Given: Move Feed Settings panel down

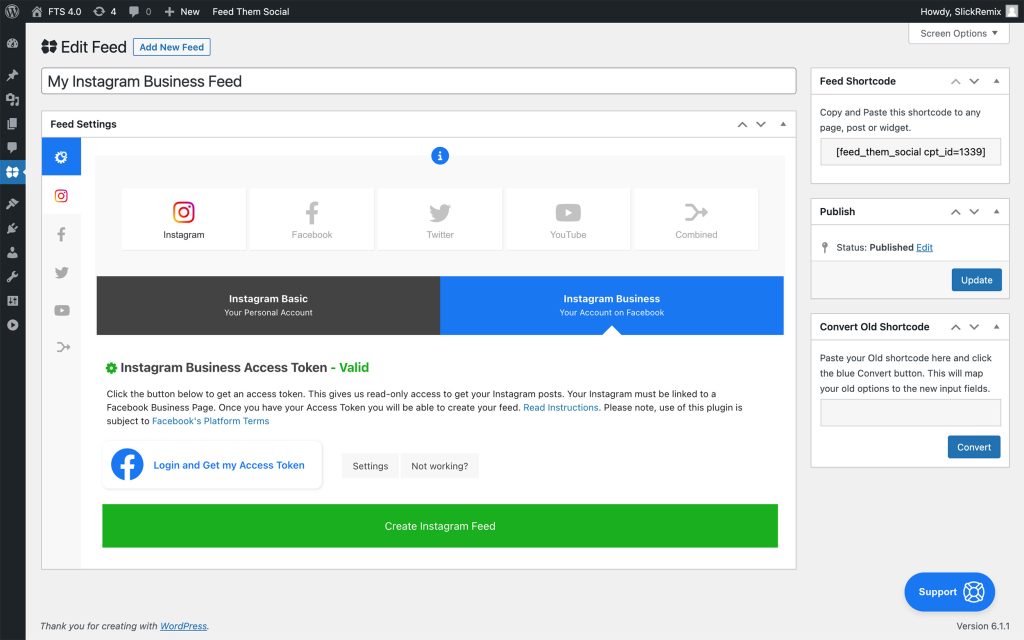Looking at the screenshot, I should (761, 124).
